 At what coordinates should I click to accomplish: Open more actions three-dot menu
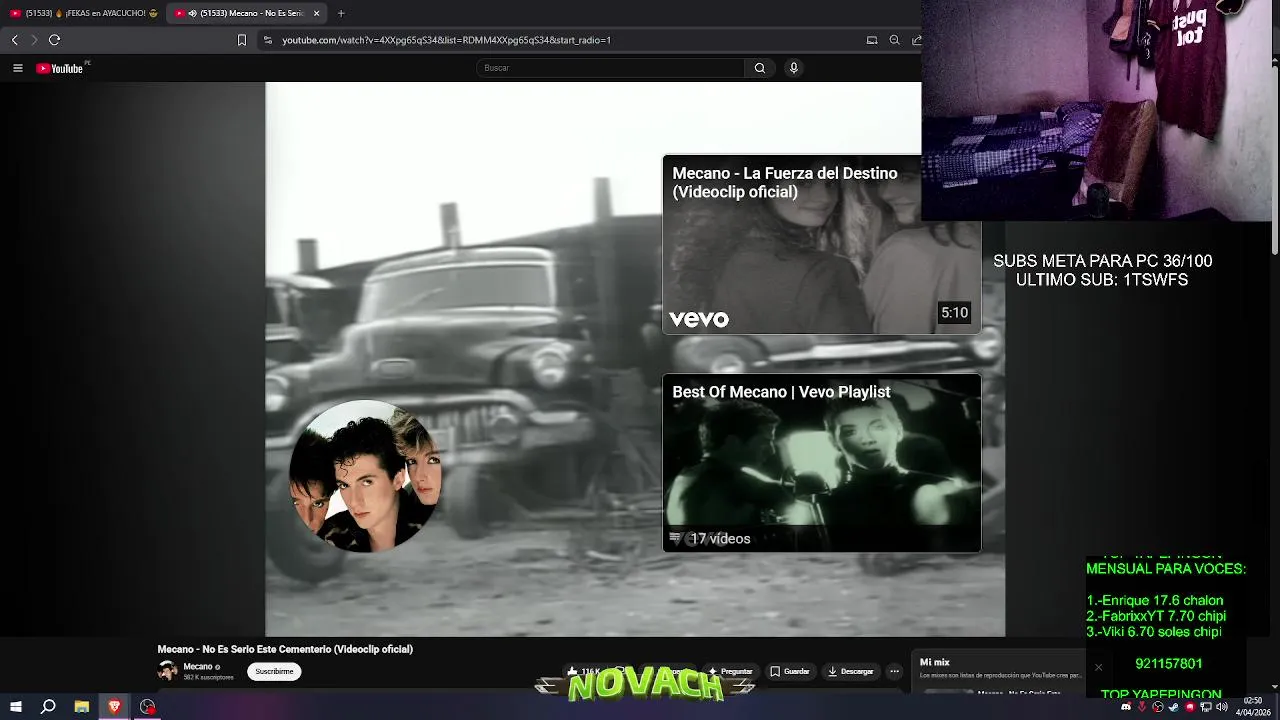tap(895, 672)
